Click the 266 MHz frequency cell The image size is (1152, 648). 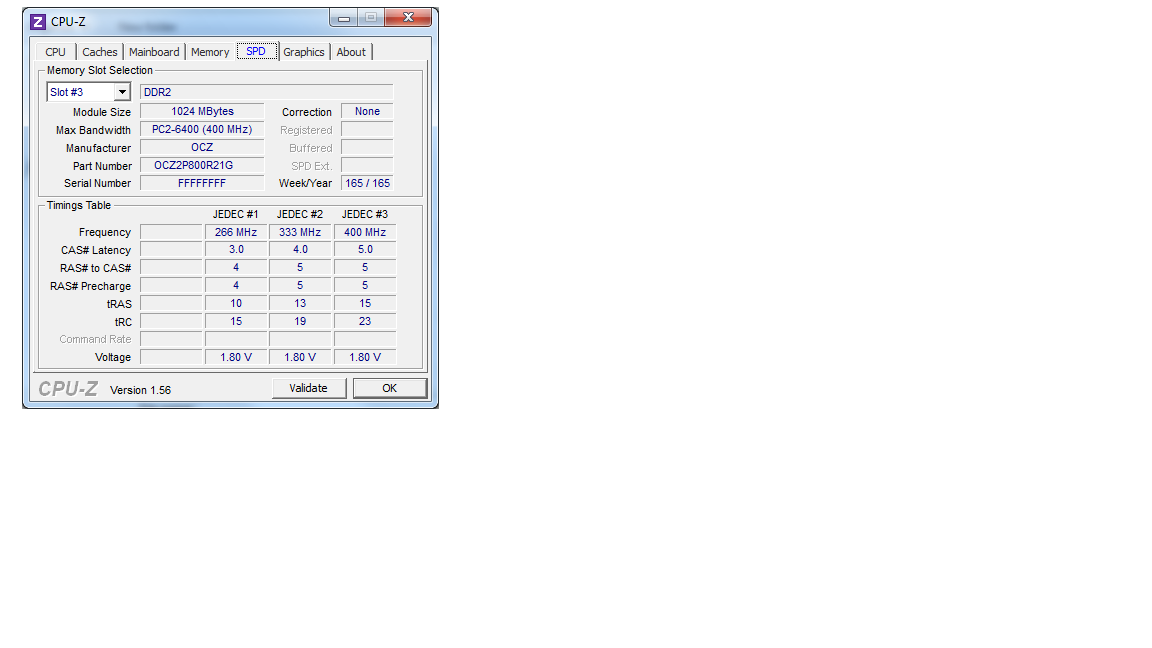pos(236,232)
